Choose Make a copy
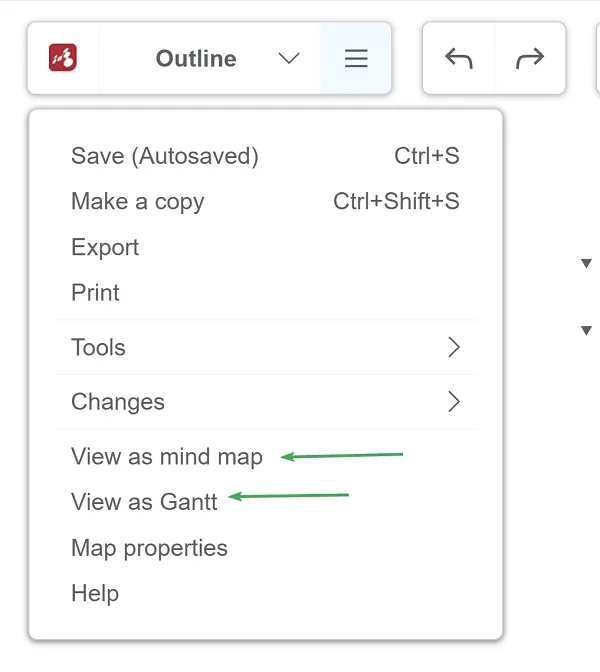The image size is (600, 672). tap(138, 202)
